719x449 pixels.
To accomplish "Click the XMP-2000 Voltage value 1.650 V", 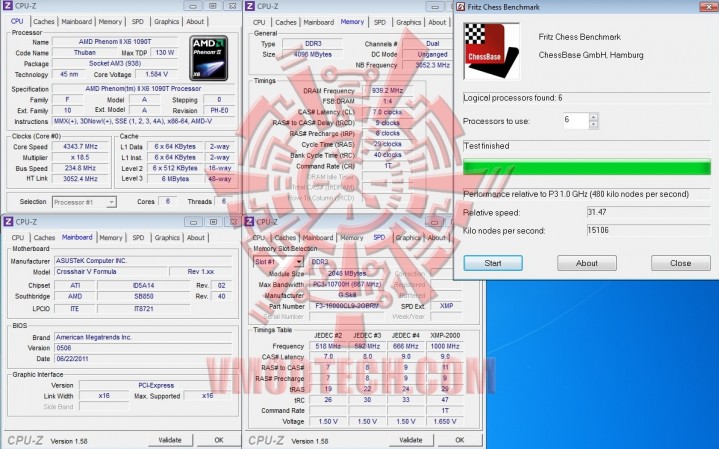I will pyautogui.click(x=445, y=421).
